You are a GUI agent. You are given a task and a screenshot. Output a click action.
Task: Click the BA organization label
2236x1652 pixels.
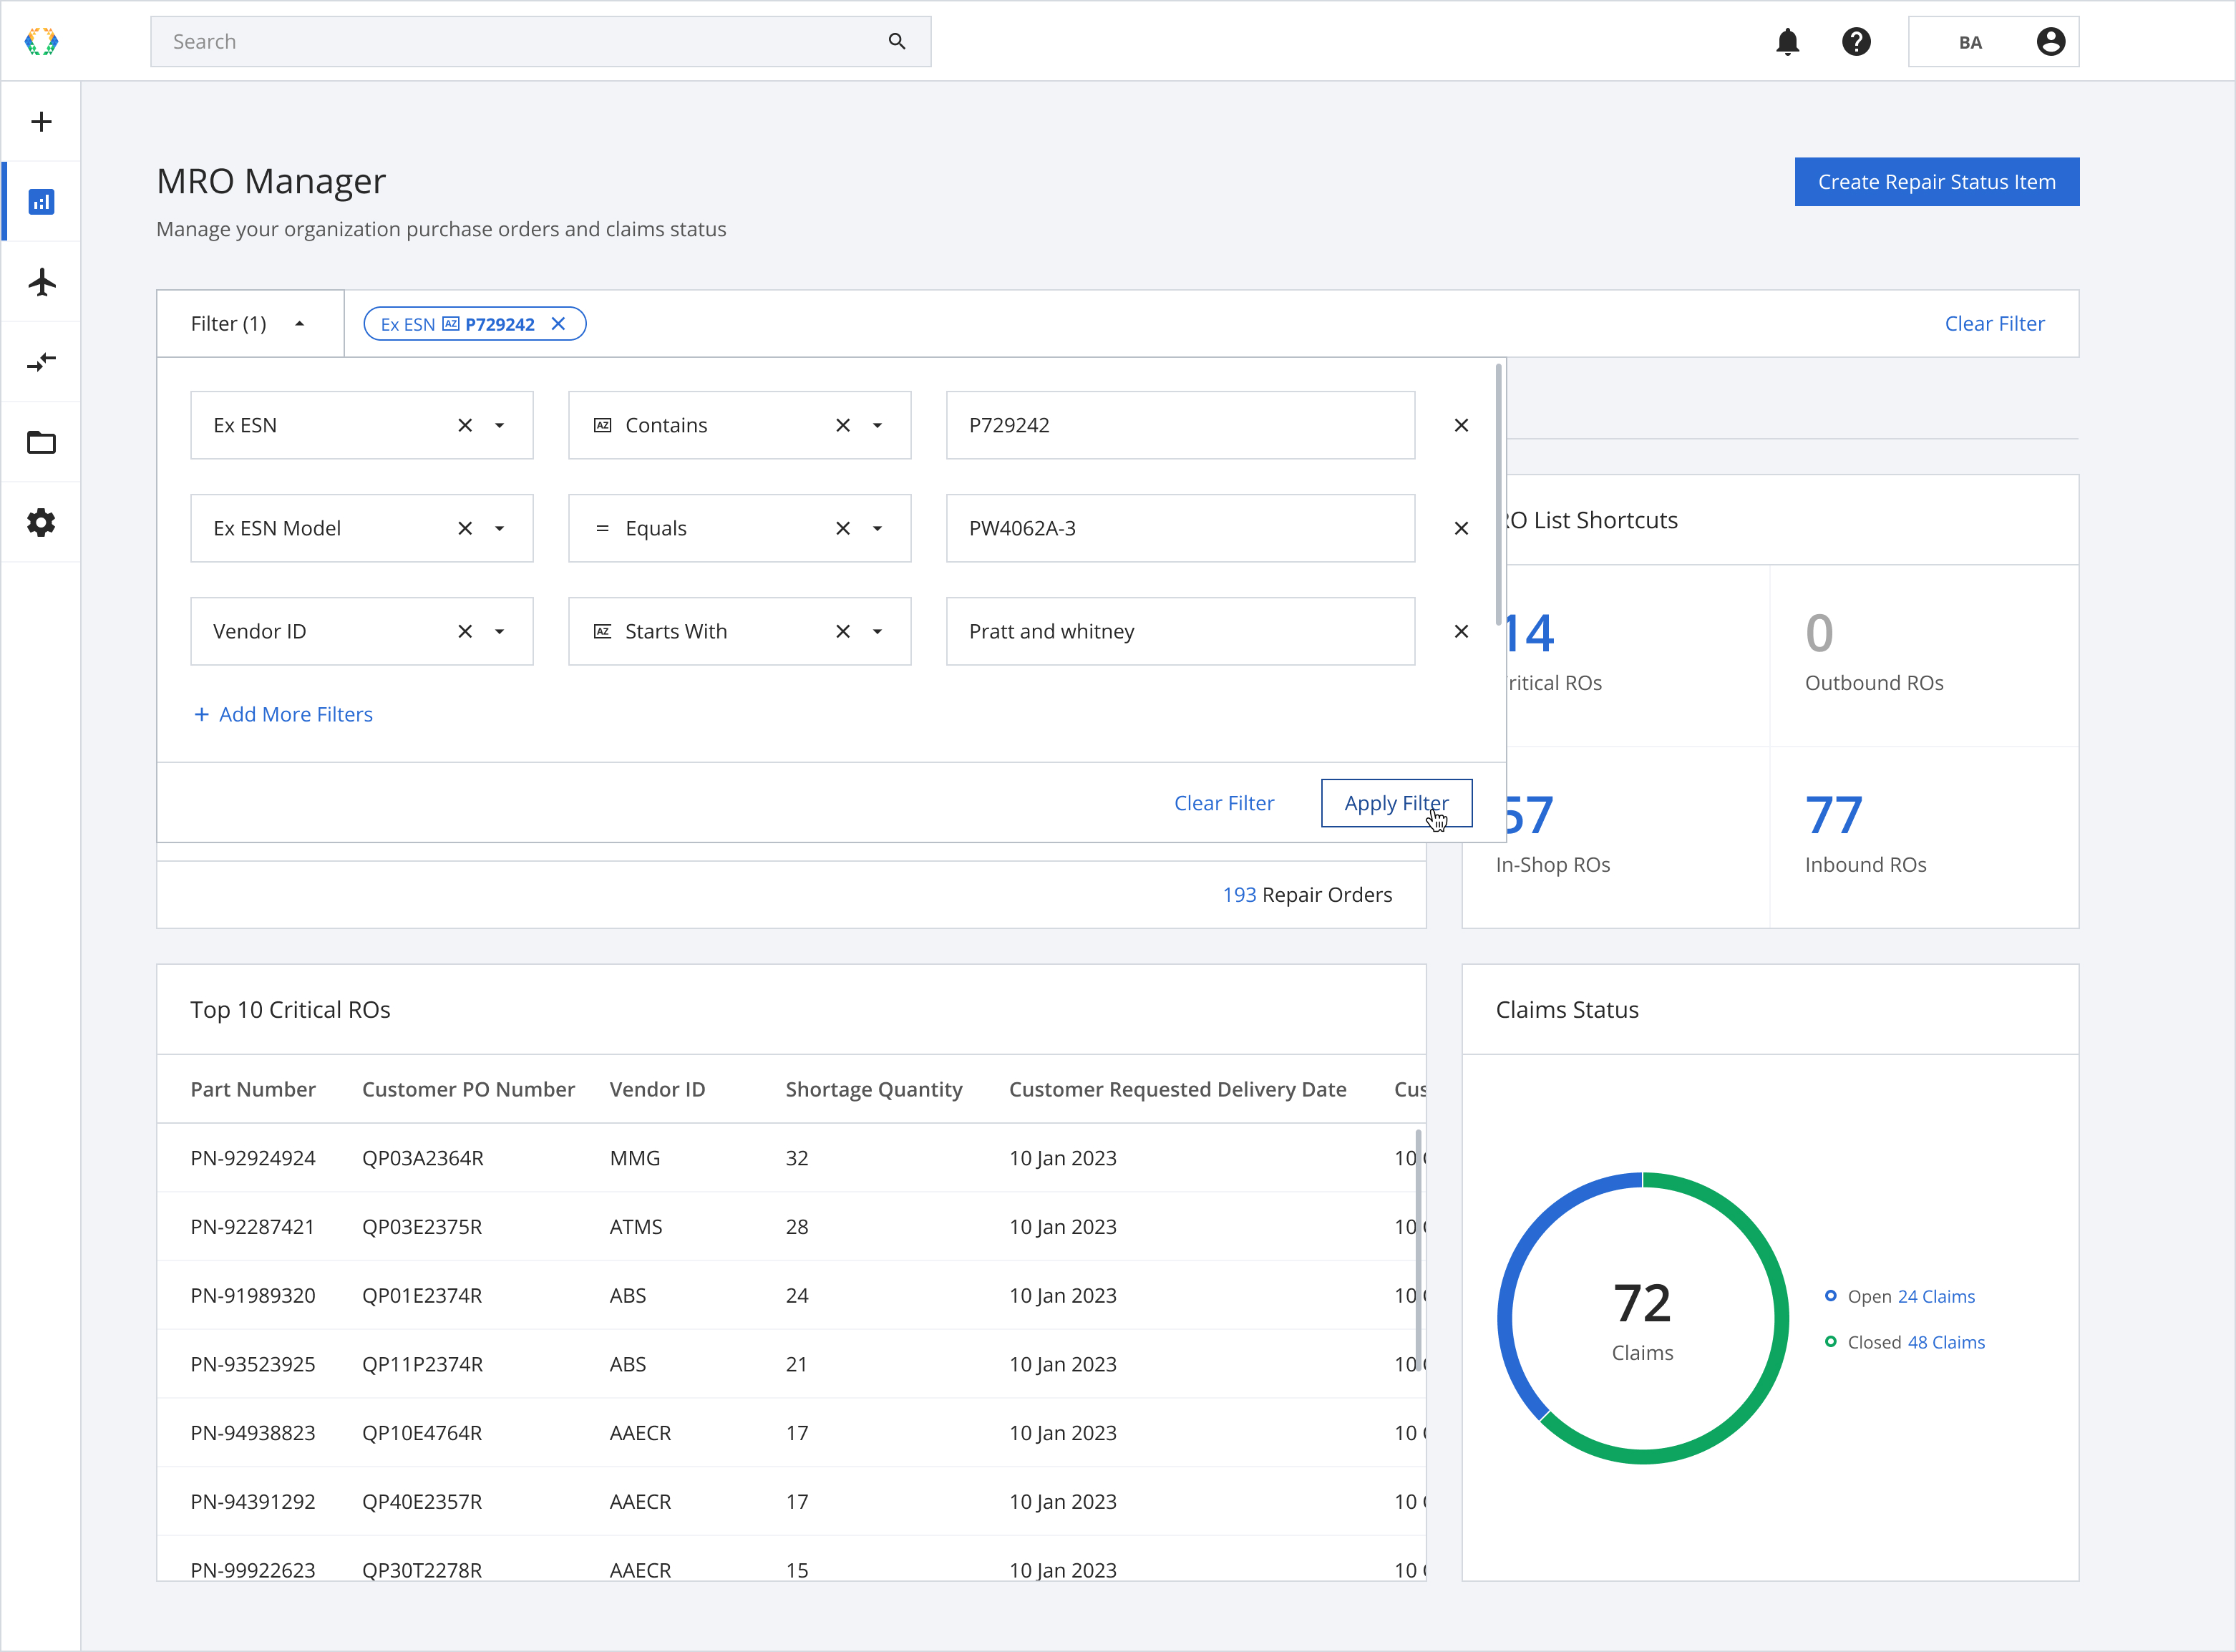pyautogui.click(x=1970, y=42)
